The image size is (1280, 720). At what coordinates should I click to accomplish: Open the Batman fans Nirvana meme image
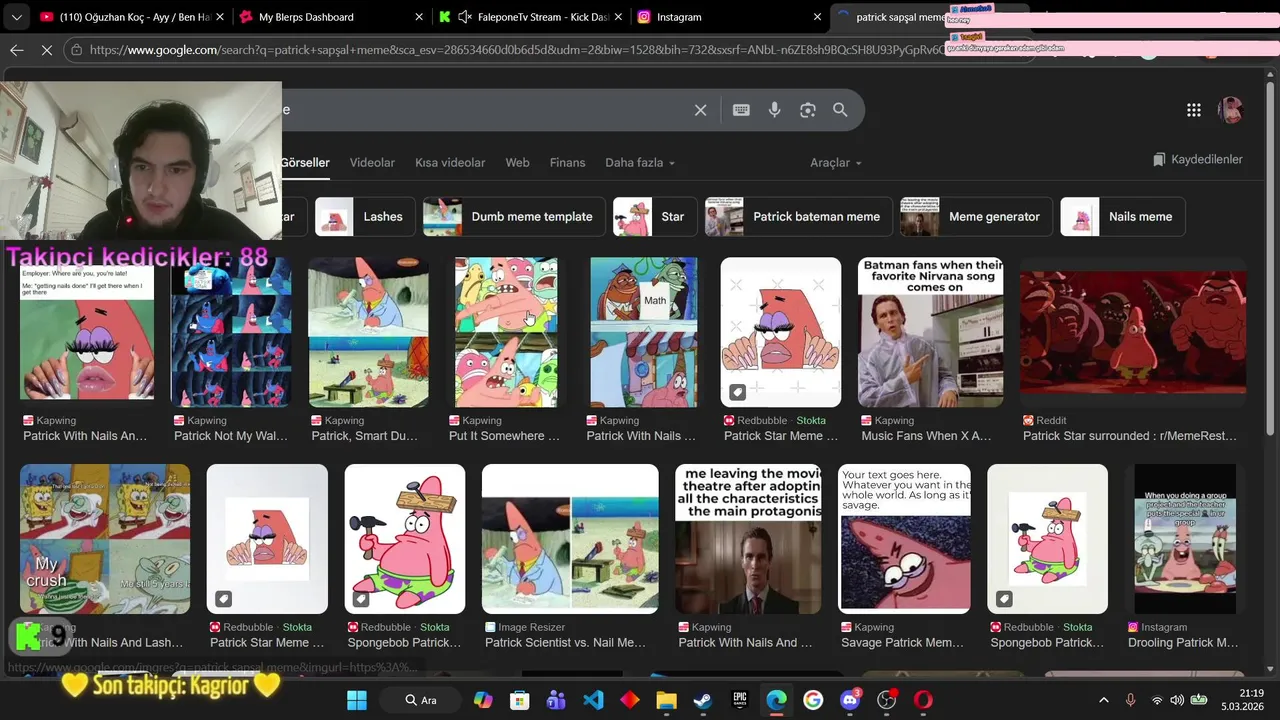tap(931, 332)
